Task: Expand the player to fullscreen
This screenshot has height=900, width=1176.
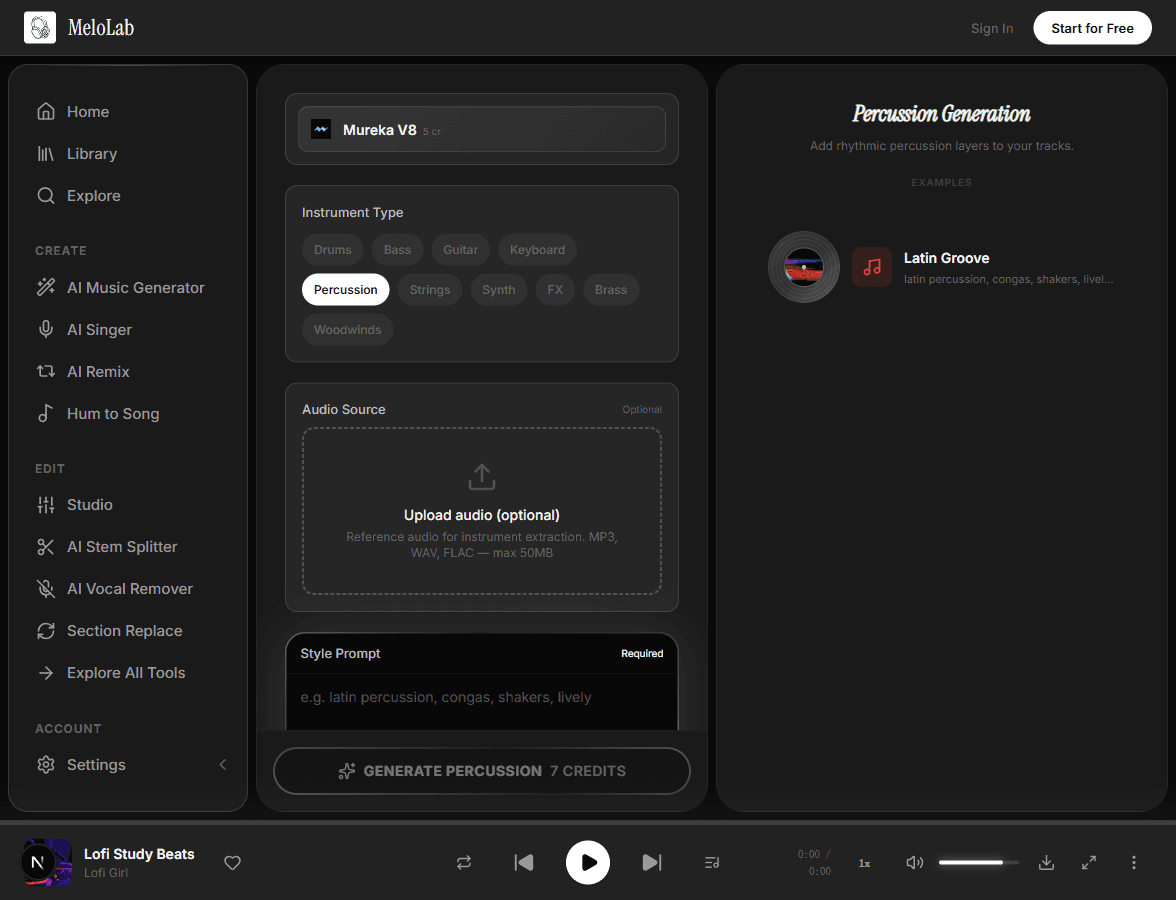Action: point(1089,862)
